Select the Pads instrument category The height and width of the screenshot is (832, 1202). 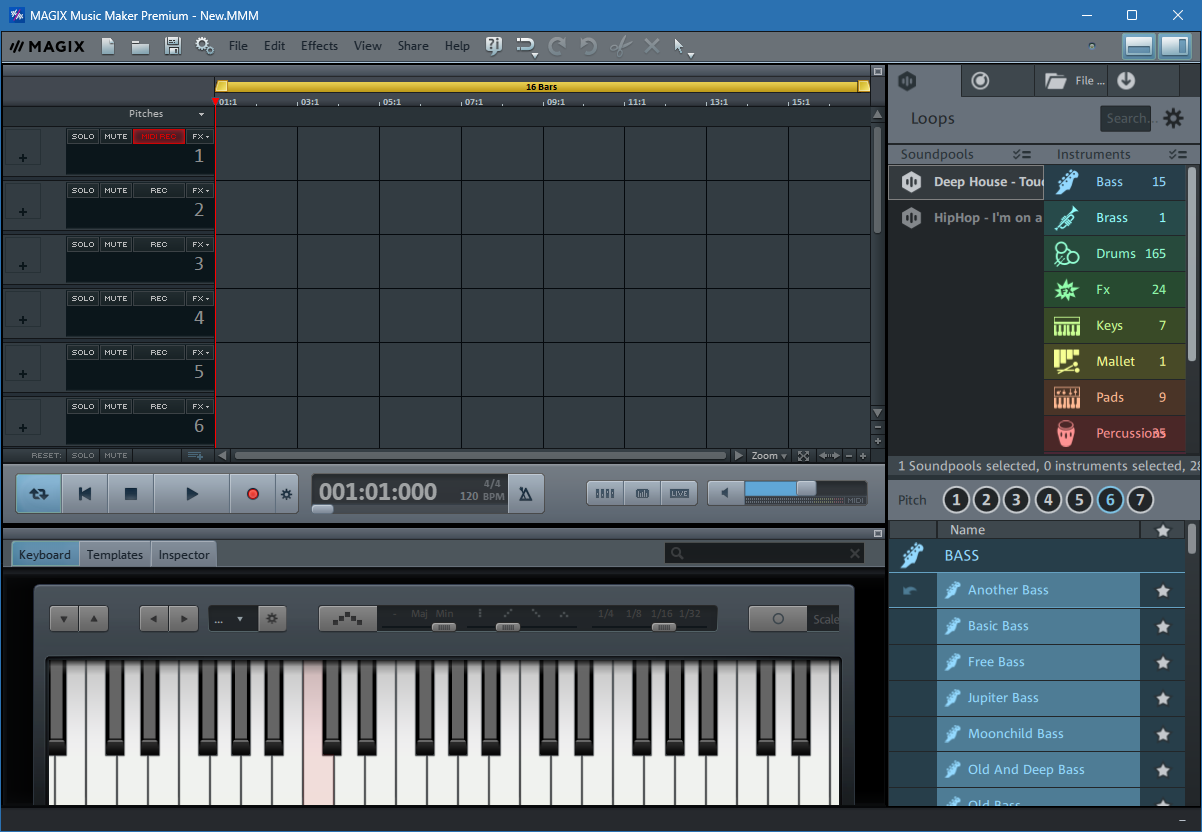tap(1115, 398)
